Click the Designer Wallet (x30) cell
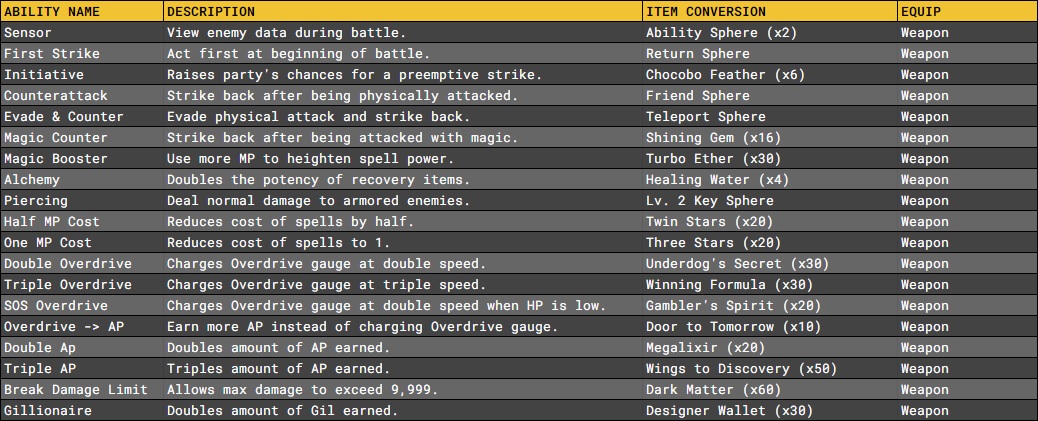This screenshot has height=421, width=1038. (x=729, y=410)
